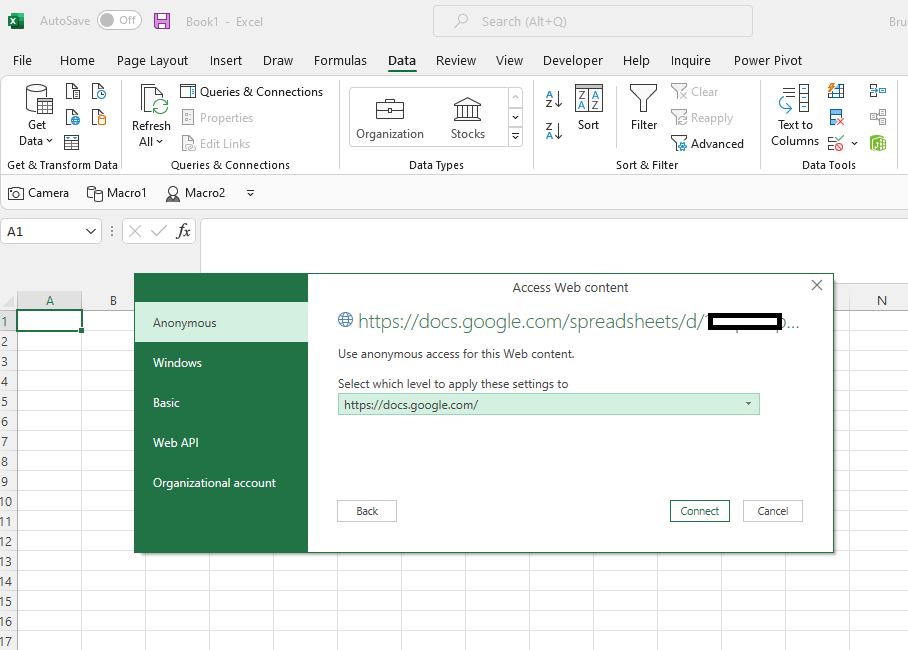Screen dimensions: 908x650
Task: Select the Stocks data type
Action: tap(467, 118)
